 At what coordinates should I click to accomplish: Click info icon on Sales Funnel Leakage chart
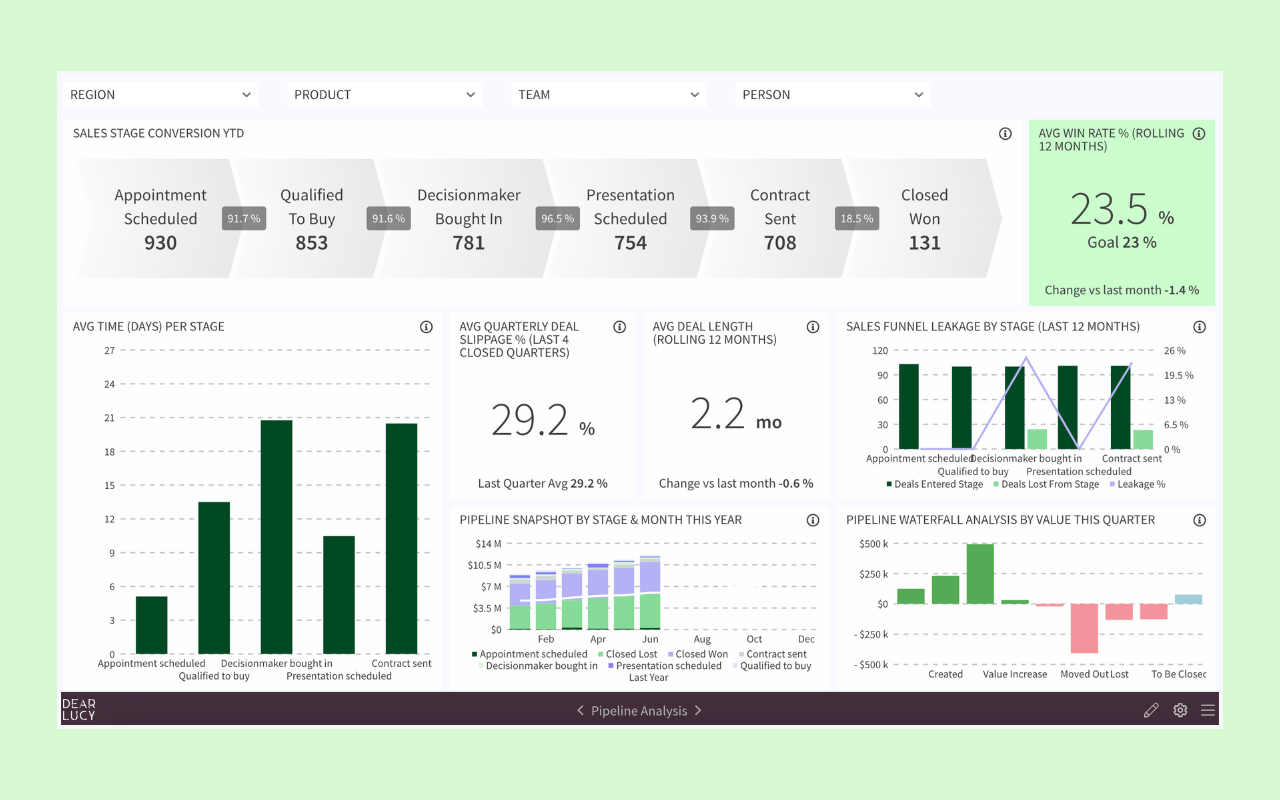1199,326
